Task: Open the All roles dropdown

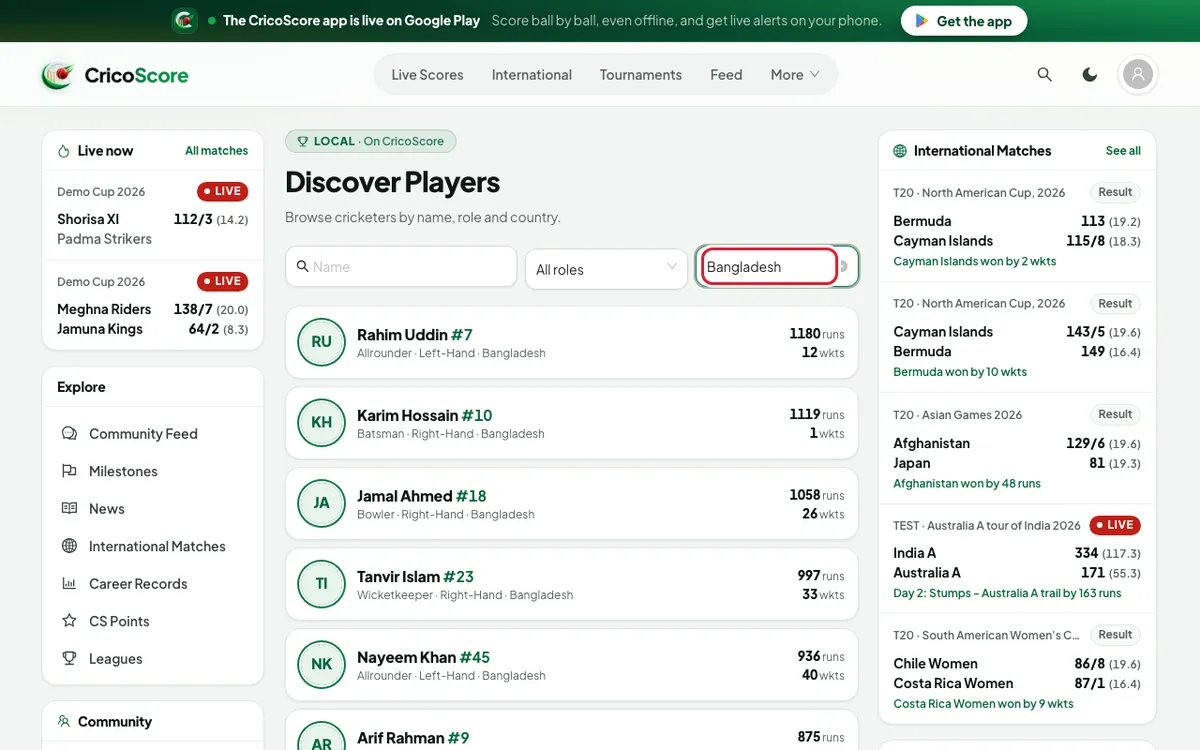Action: (x=606, y=269)
